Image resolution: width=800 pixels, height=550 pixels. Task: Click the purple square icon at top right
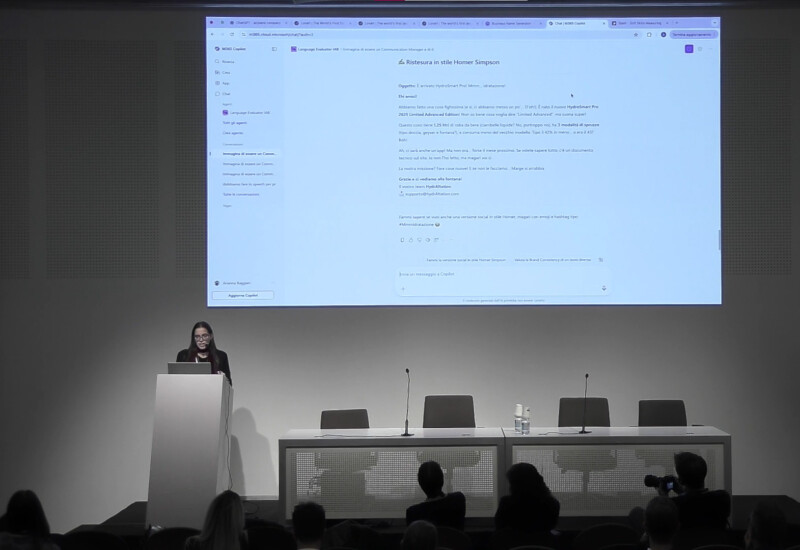pos(689,48)
